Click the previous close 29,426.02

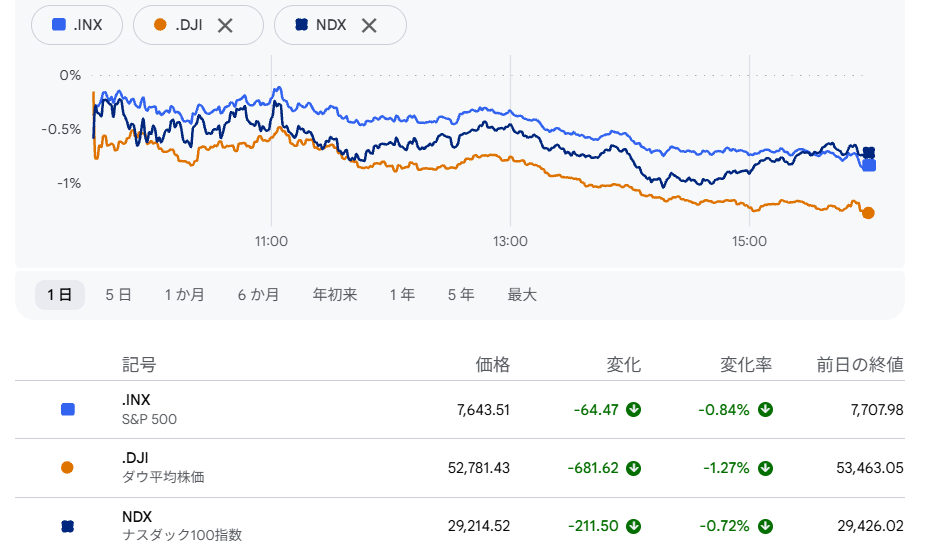870,526
